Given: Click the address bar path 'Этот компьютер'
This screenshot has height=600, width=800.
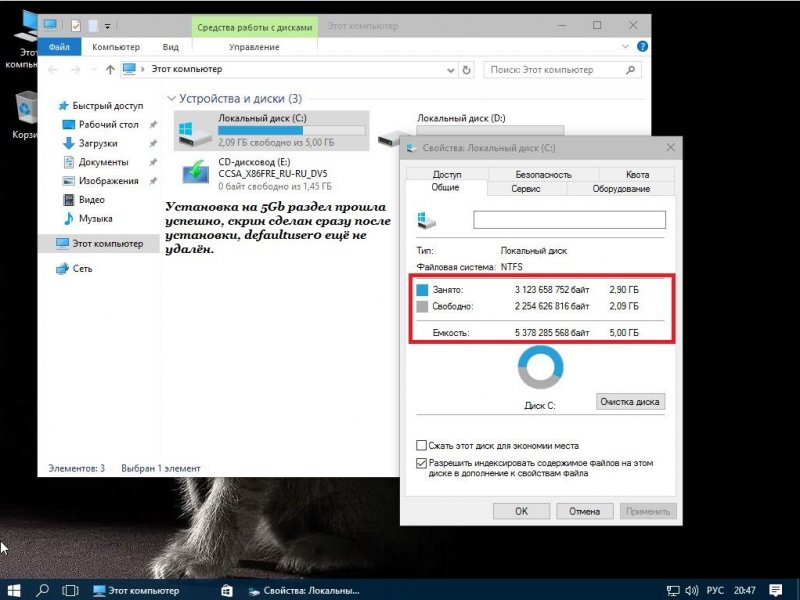Looking at the screenshot, I should pos(187,69).
